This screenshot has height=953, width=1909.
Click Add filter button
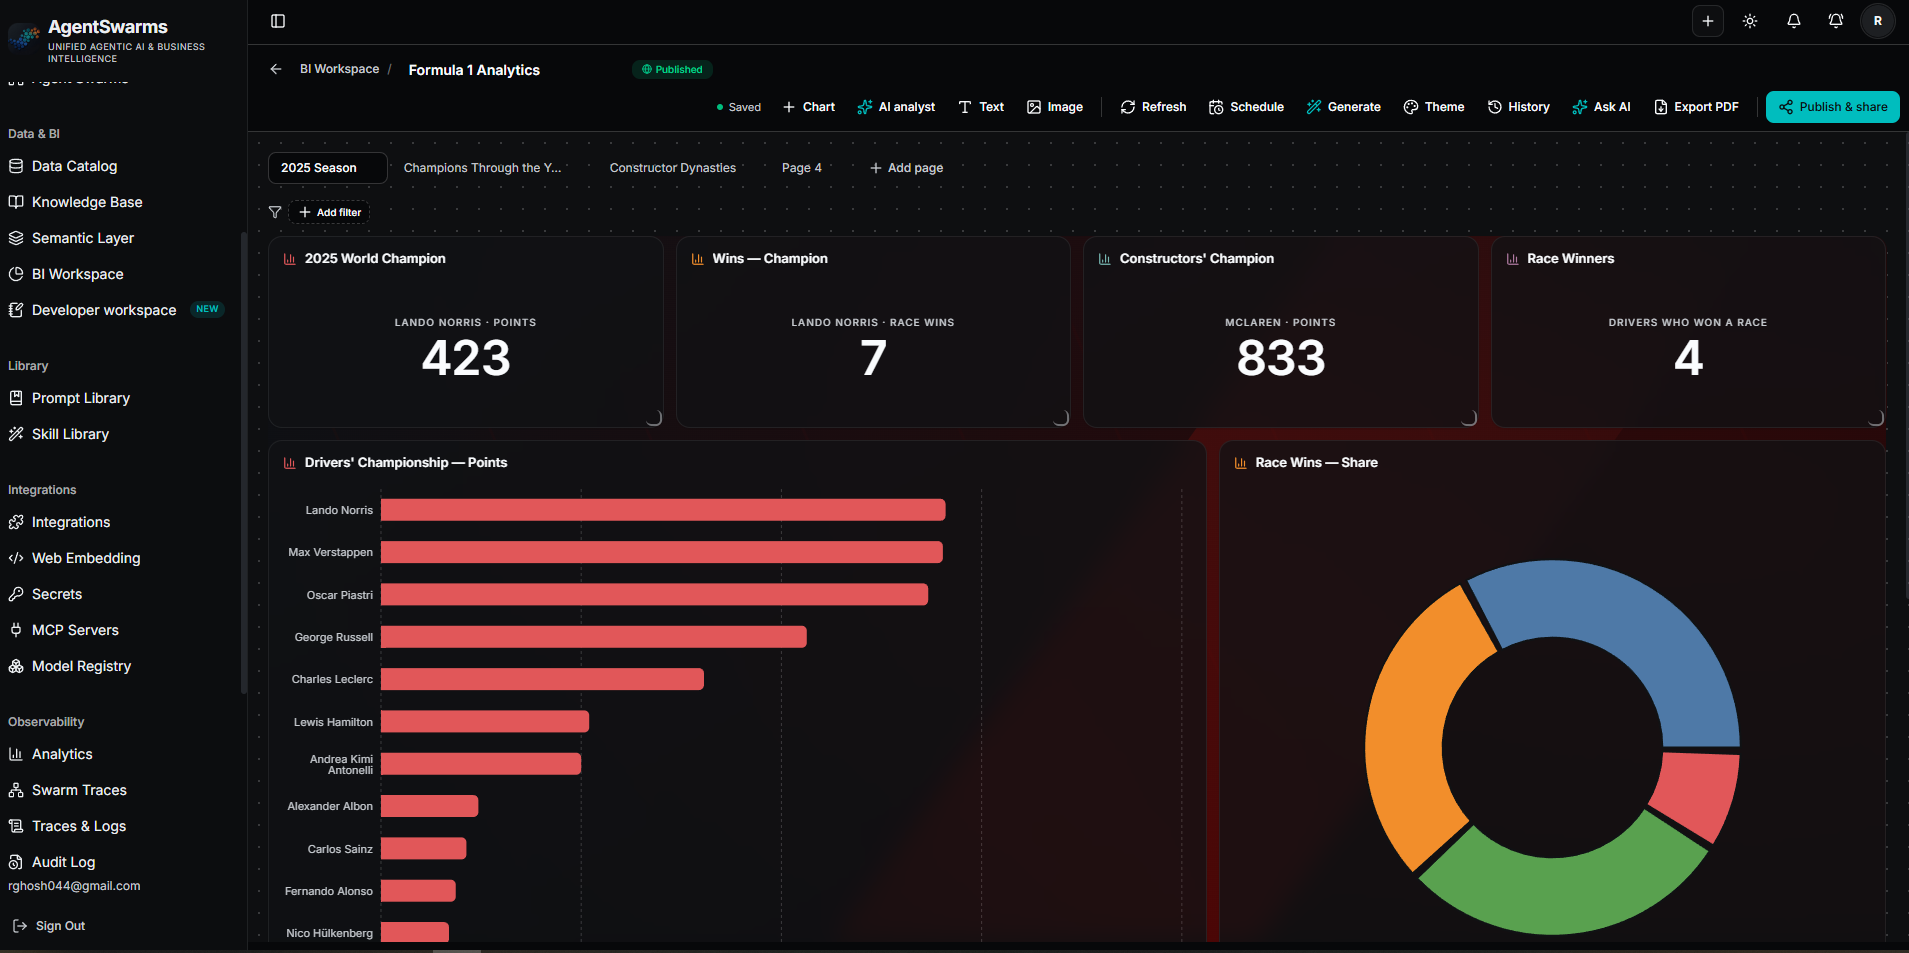[329, 212]
